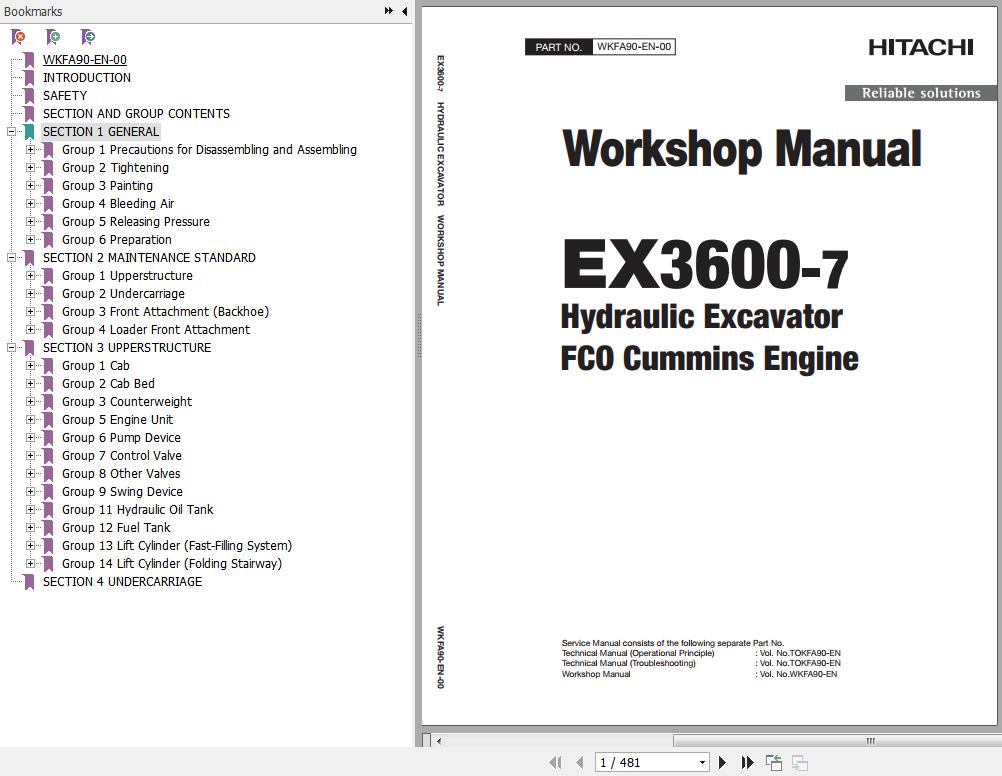Click the teal bookmark icon beside SECTION 1 GENERAL
1002x776 pixels.
click(29, 132)
